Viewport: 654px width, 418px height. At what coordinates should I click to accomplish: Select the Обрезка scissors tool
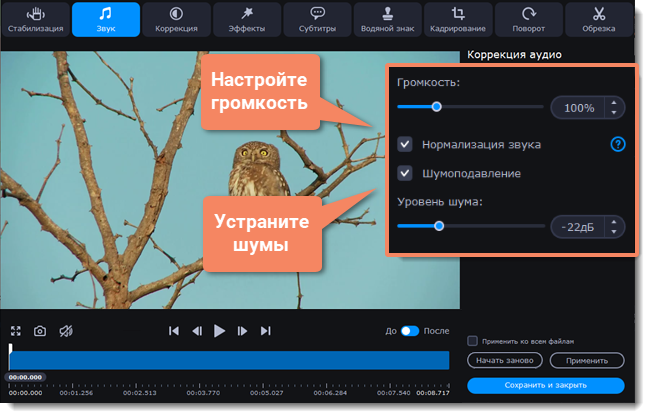click(599, 20)
